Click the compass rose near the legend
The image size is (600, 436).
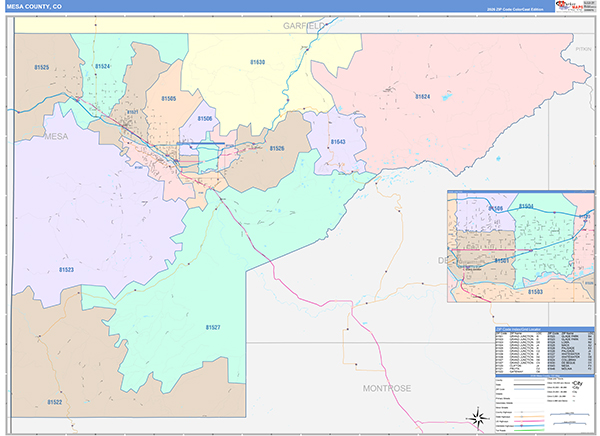click(x=478, y=418)
